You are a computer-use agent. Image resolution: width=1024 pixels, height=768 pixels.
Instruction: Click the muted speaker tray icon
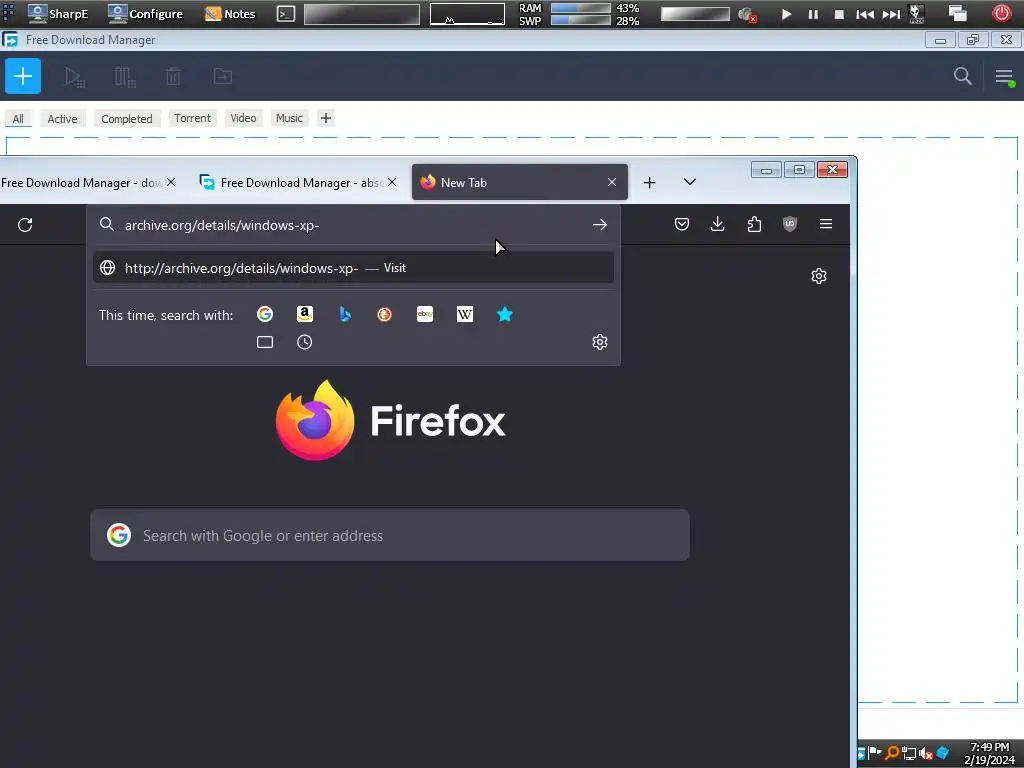925,754
